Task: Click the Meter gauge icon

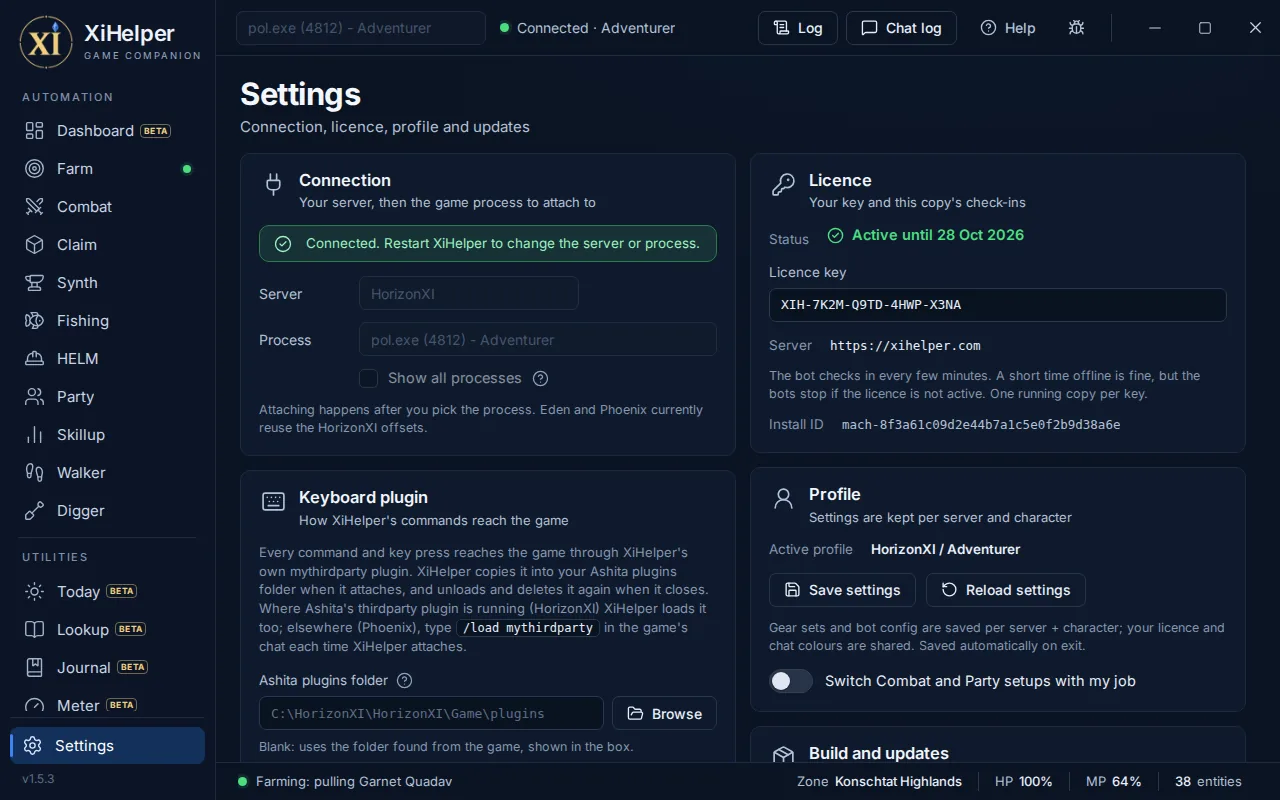Action: 35,706
